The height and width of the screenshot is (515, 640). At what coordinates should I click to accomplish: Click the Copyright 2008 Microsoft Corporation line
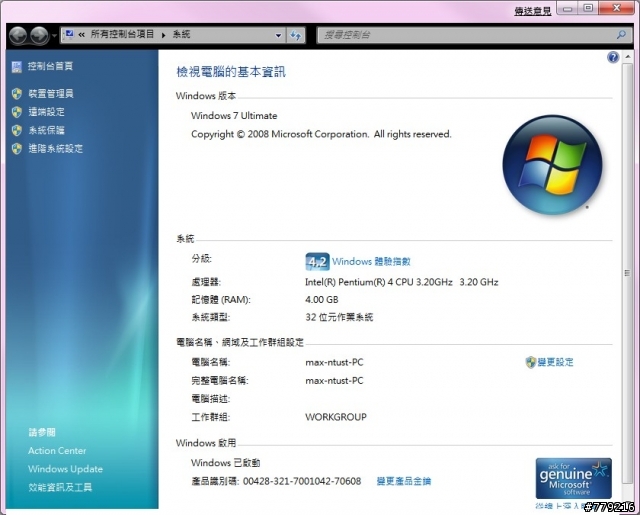coord(321,134)
